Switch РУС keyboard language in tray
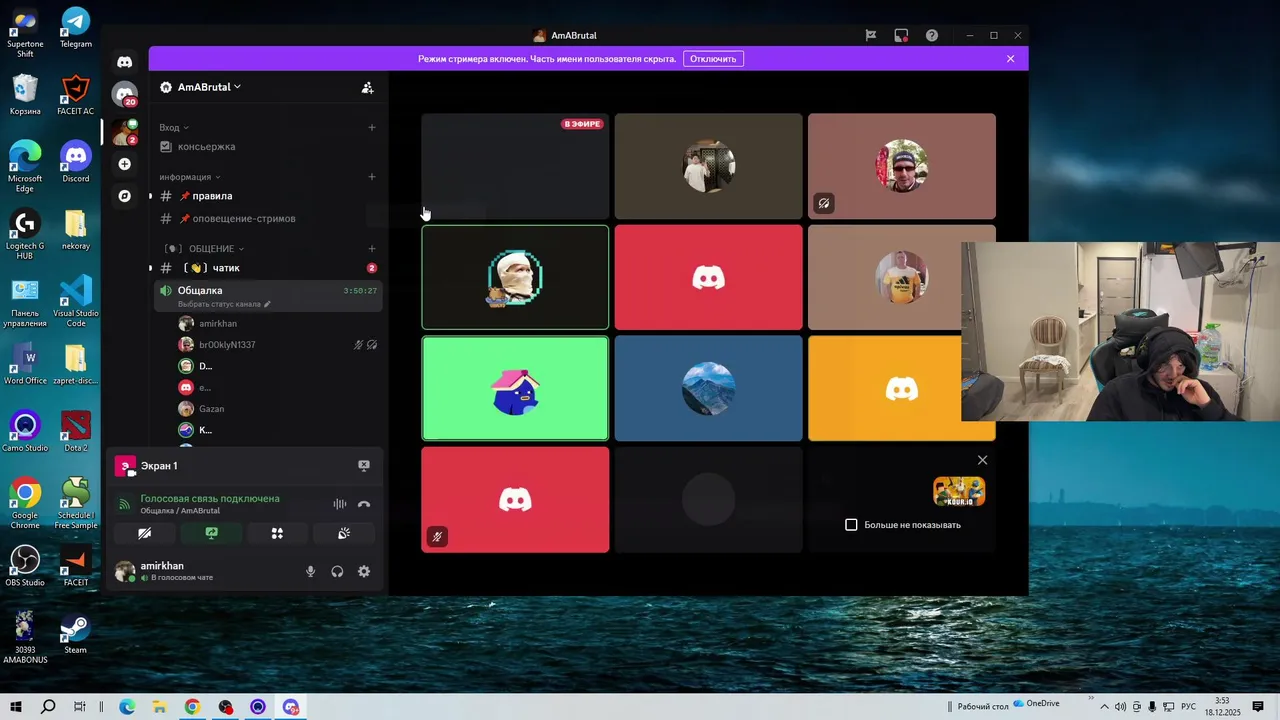Image resolution: width=1280 pixels, height=720 pixels. 1188,707
